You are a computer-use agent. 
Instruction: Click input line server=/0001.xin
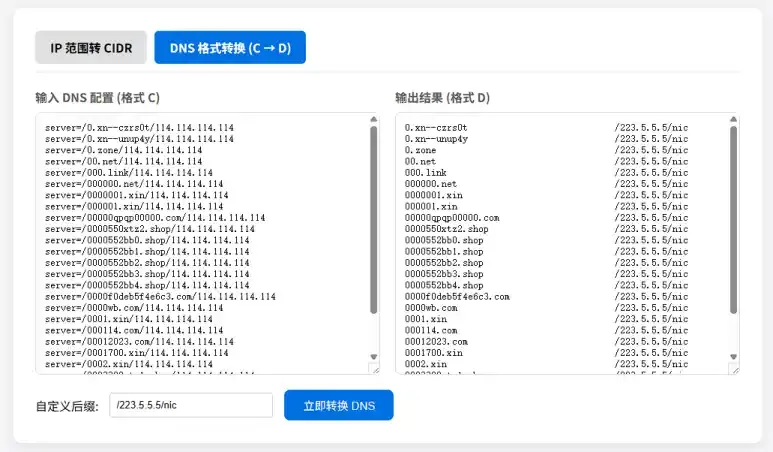coord(129,319)
